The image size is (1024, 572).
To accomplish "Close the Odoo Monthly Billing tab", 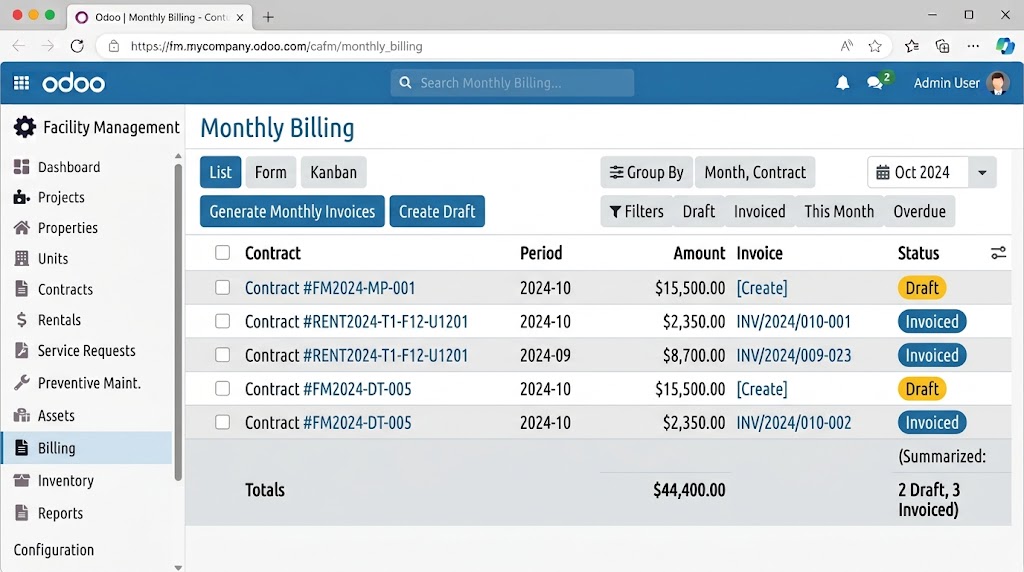I will 240,18.
